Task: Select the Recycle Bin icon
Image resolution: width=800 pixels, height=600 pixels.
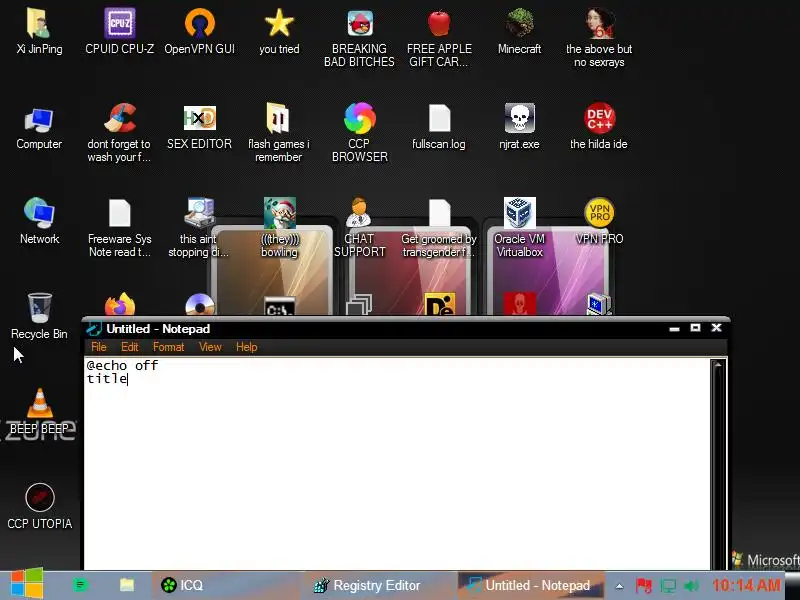Action: [x=39, y=308]
